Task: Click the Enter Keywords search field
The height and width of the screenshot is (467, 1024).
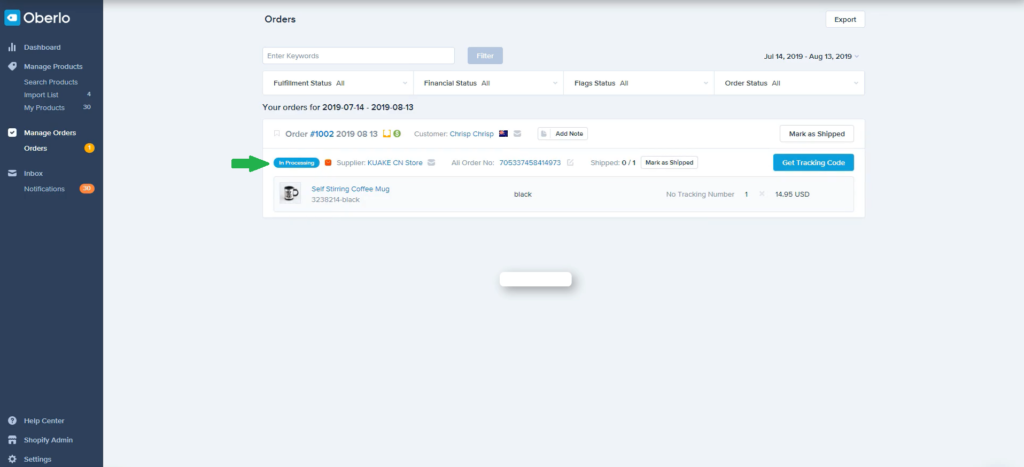Action: click(x=359, y=56)
